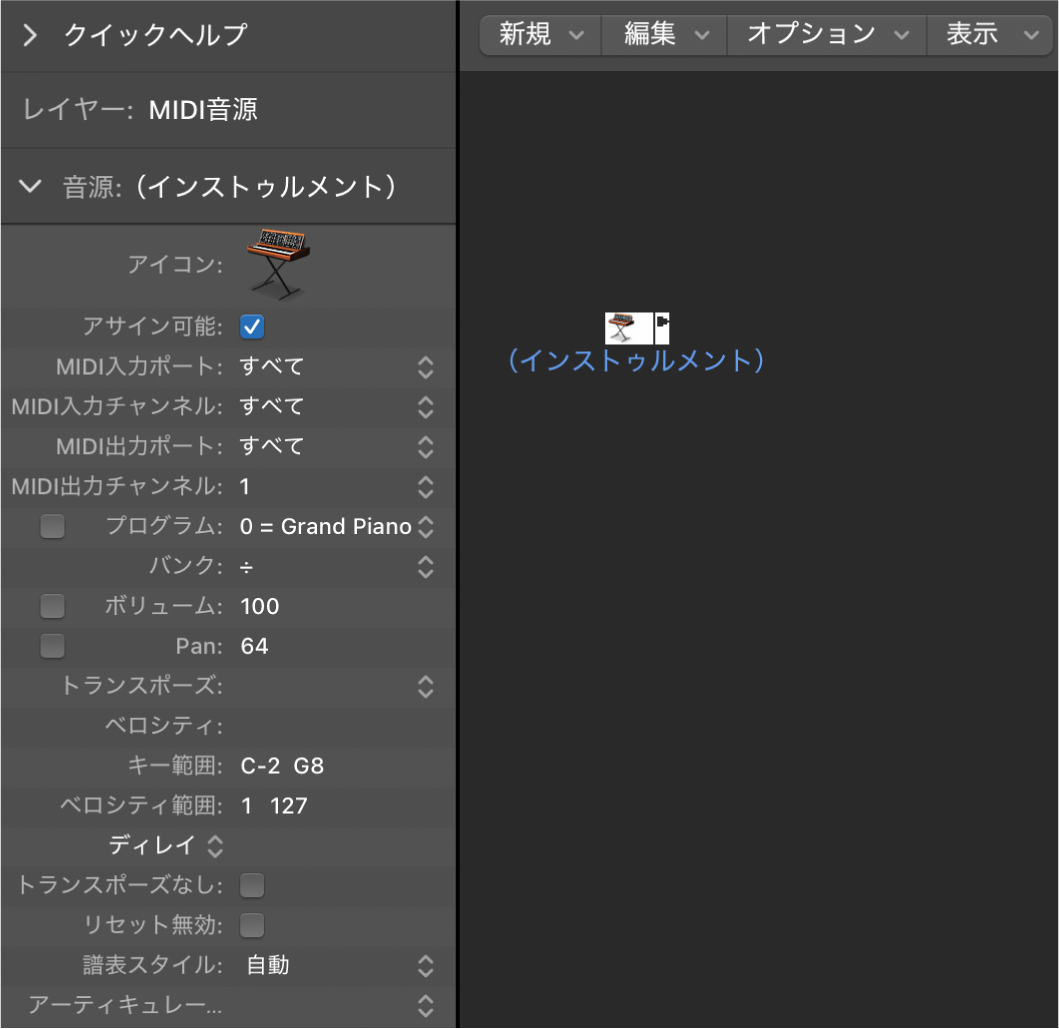The width and height of the screenshot is (1059, 1029).
Task: Open the Grand Piano program dropdown
Action: pyautogui.click(x=425, y=526)
